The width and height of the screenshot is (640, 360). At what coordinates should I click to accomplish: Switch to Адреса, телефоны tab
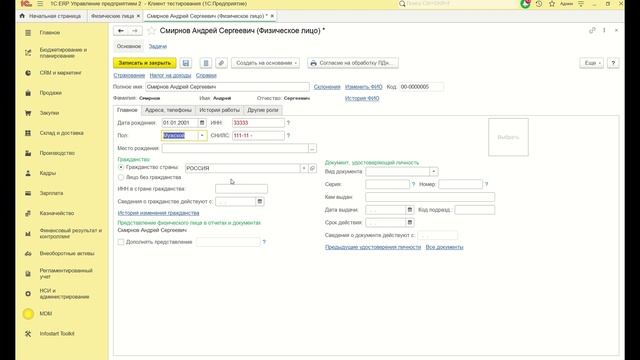click(x=168, y=110)
